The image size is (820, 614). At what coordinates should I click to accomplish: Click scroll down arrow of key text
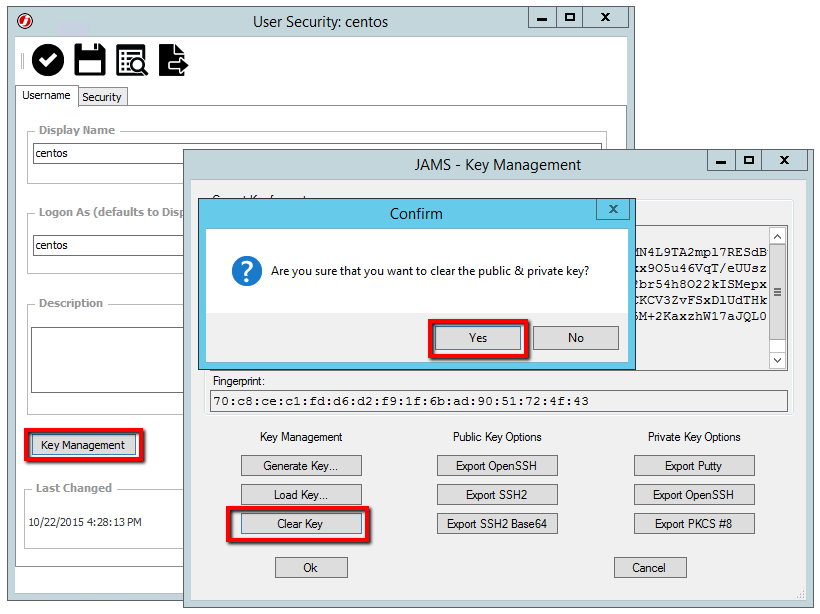[778, 360]
